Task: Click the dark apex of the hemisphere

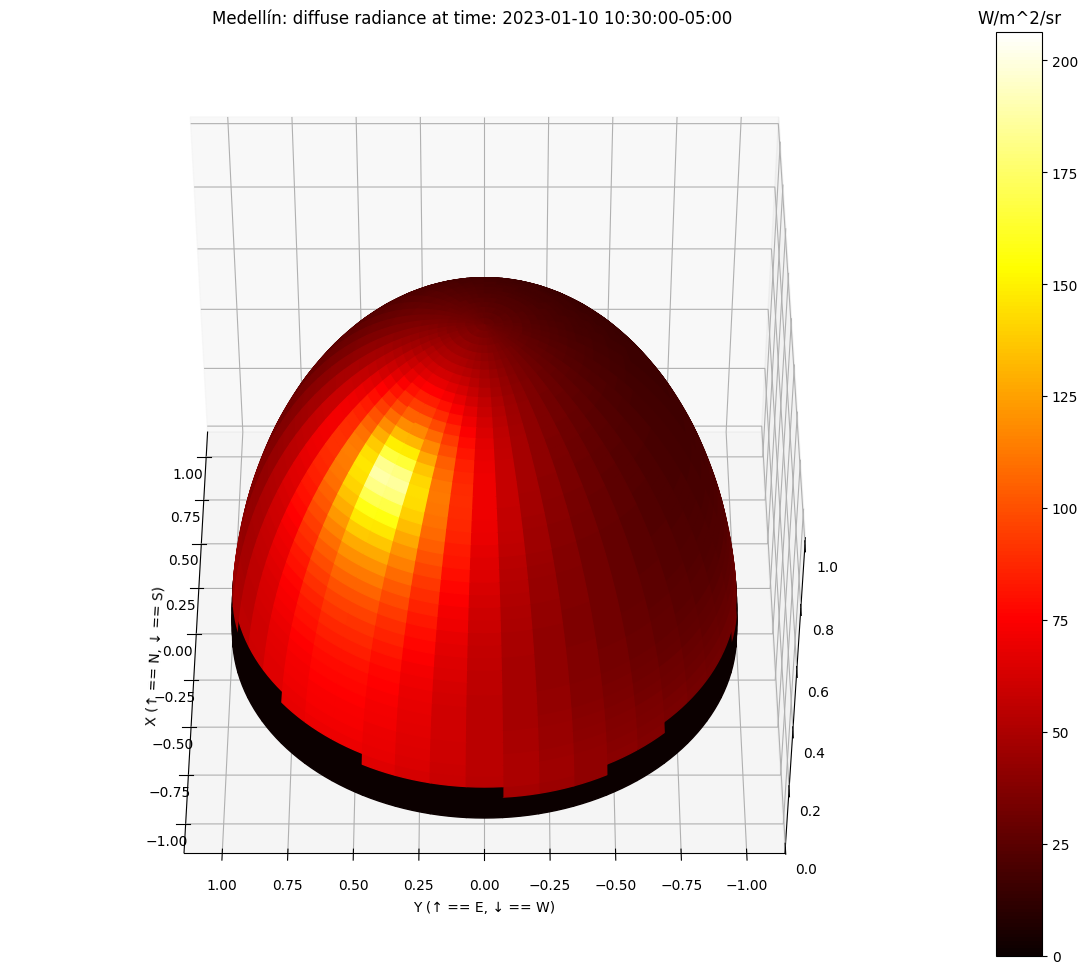Action: tap(484, 284)
